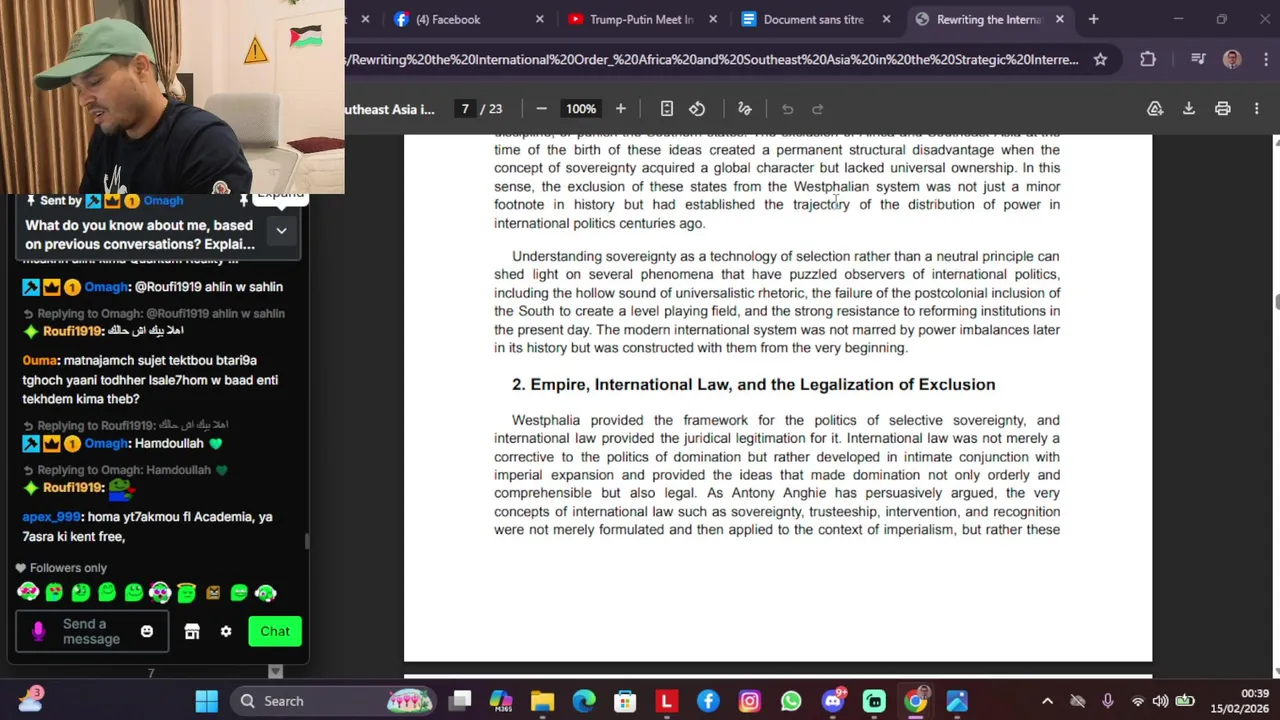
Task: Pick the halo angel green emote
Action: pyautogui.click(x=186, y=593)
